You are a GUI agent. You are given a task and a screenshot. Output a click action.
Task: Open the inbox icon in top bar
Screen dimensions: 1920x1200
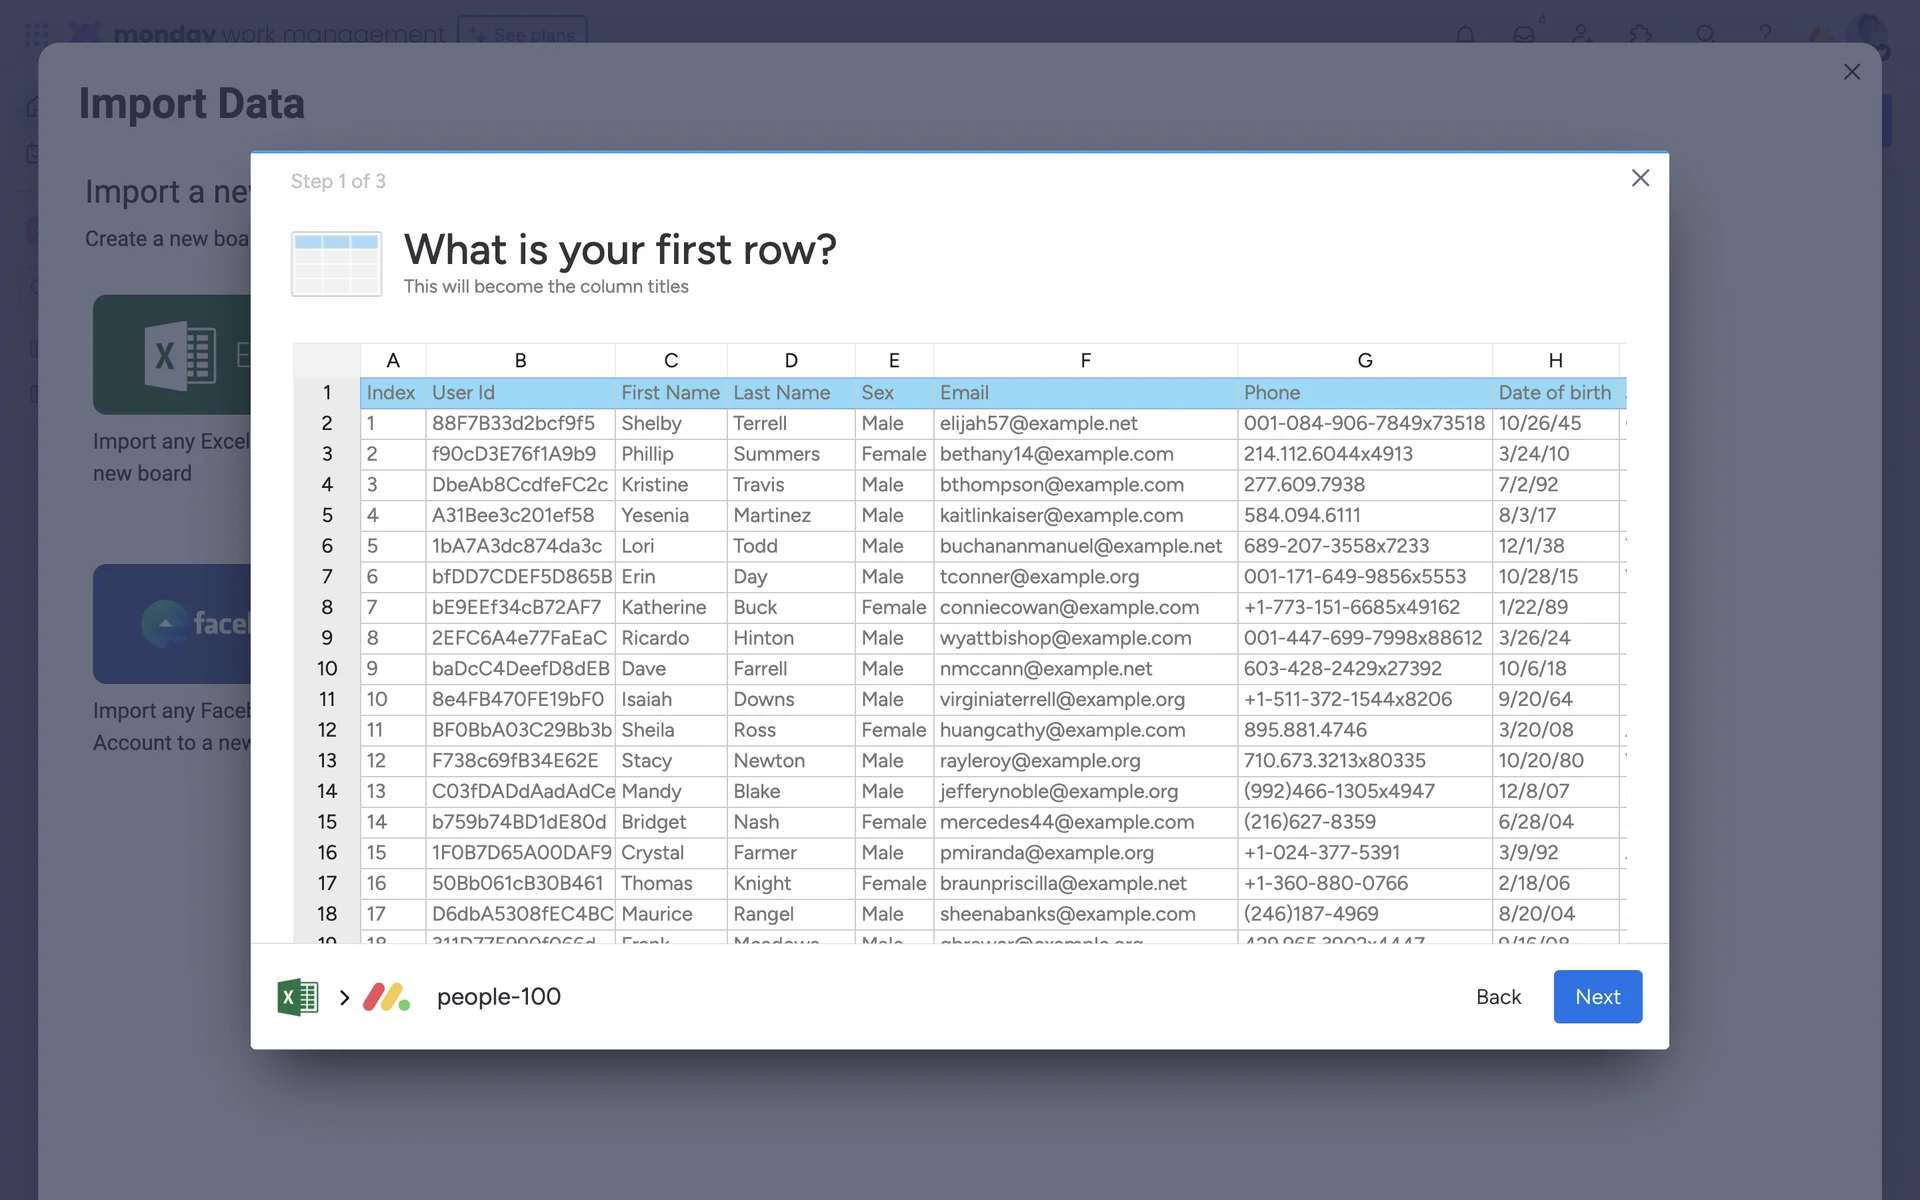[1523, 34]
